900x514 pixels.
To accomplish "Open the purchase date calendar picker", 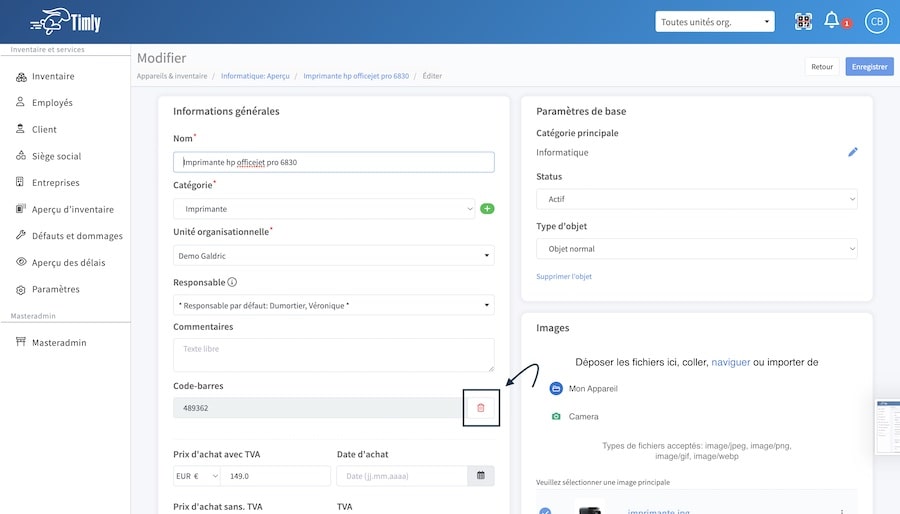I will tap(481, 476).
